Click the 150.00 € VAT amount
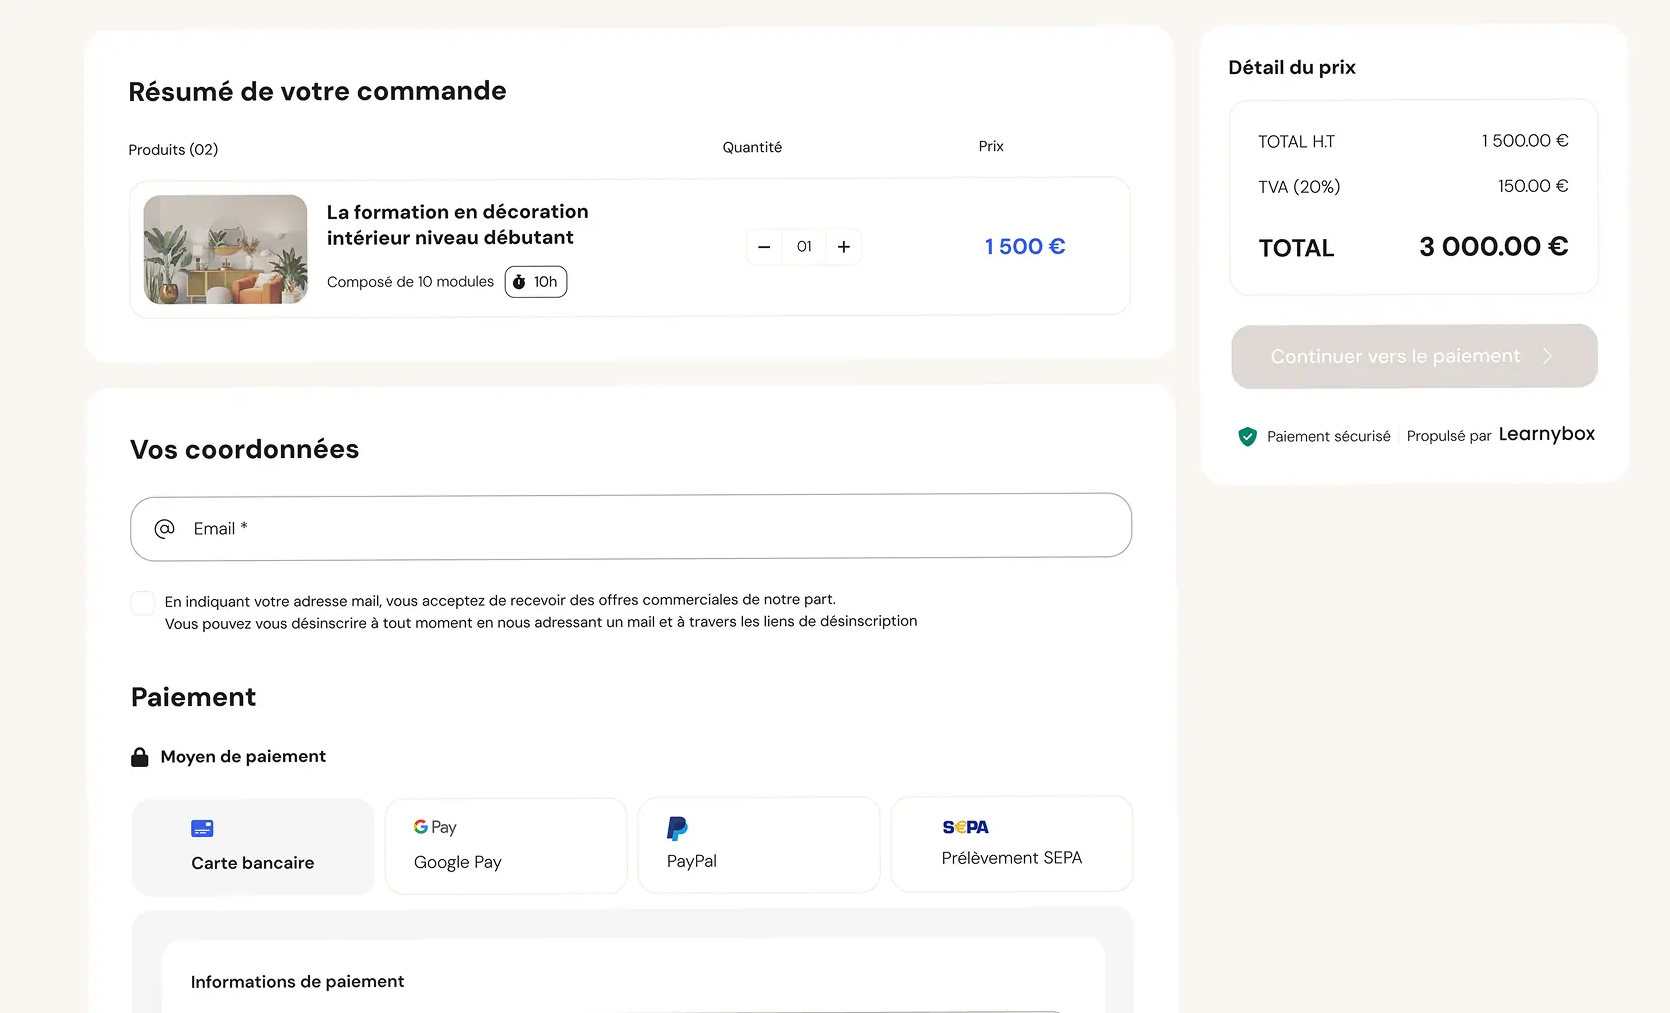Viewport: 1670px width, 1013px height. pyautogui.click(x=1533, y=186)
